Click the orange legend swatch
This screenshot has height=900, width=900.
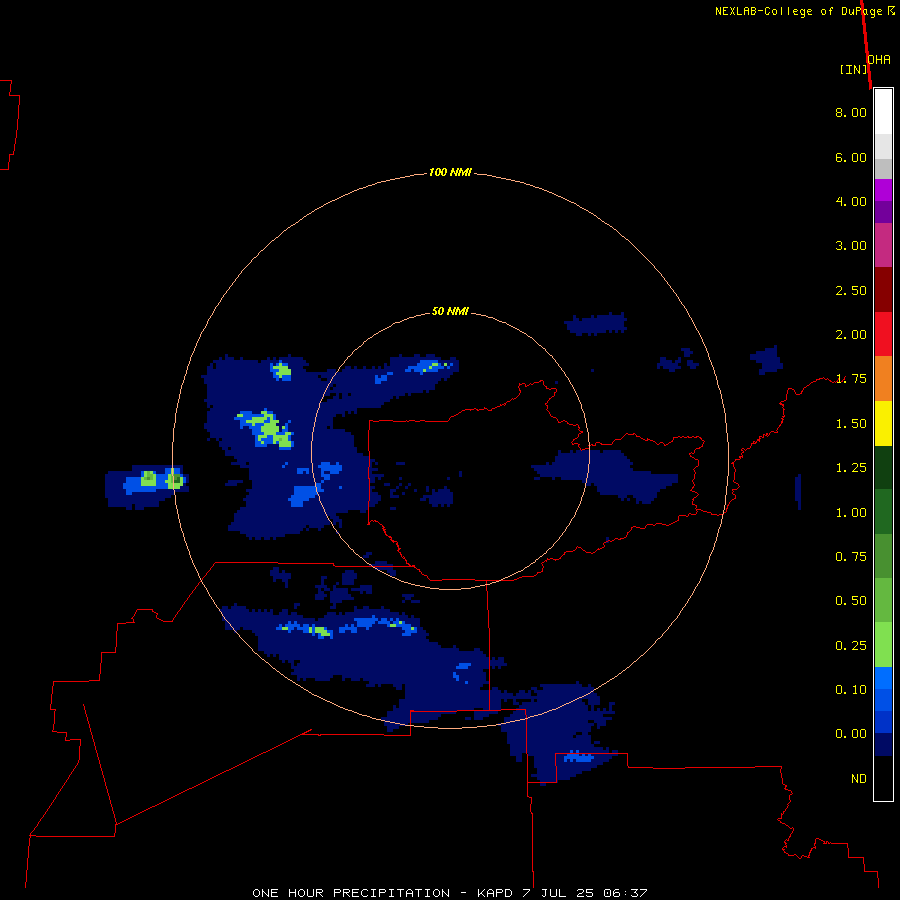click(x=883, y=379)
